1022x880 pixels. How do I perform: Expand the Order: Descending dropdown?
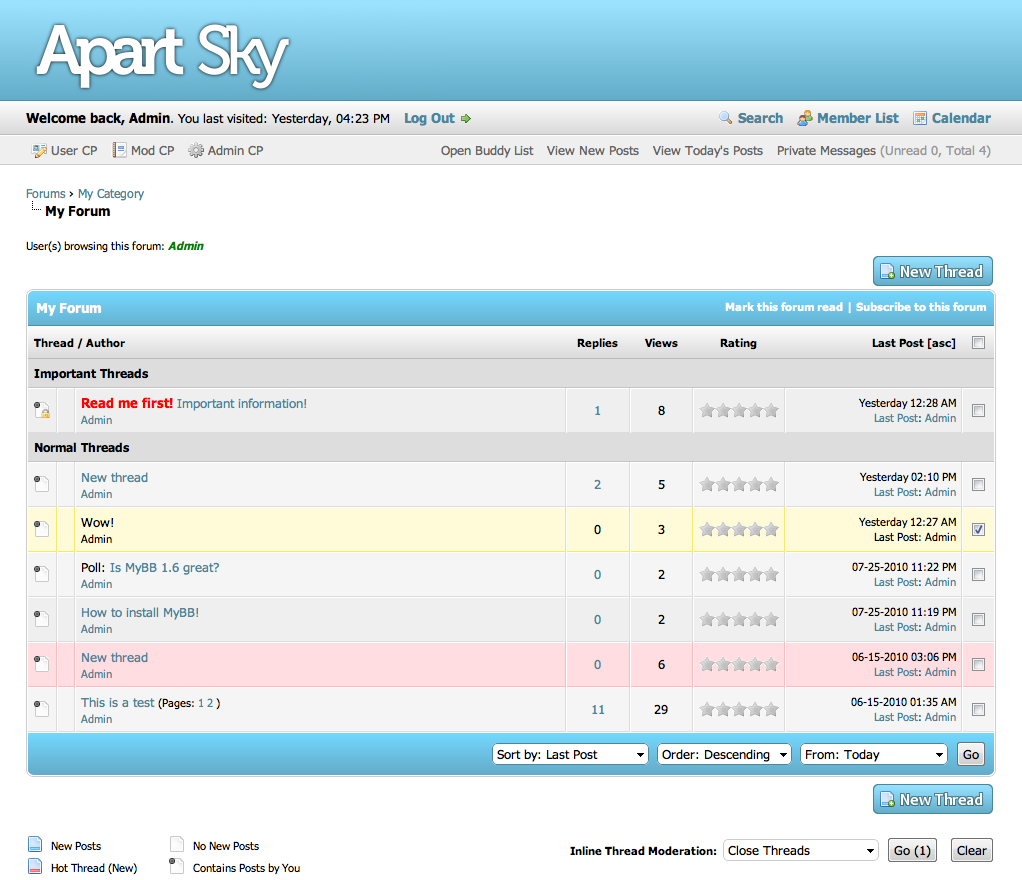[724, 755]
